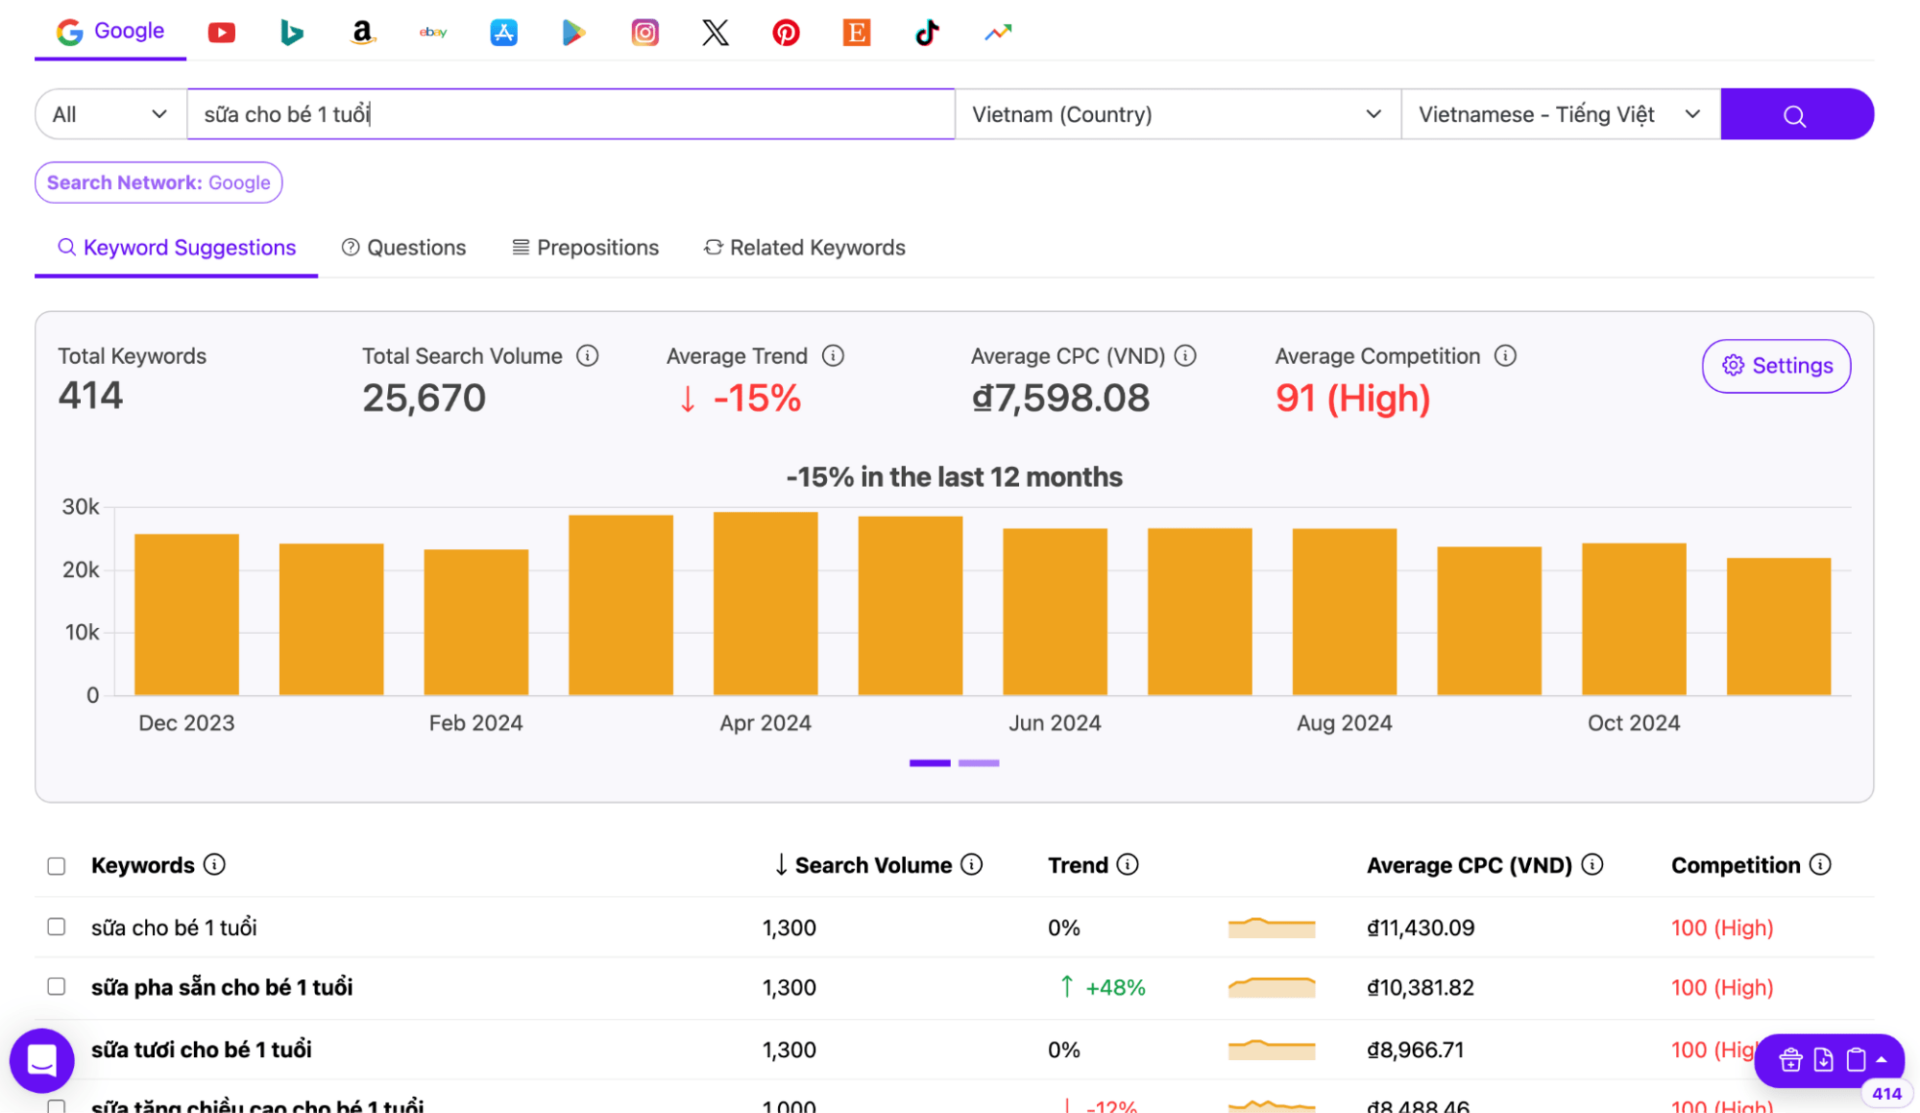Image resolution: width=1920 pixels, height=1113 pixels.
Task: Switch to X (Twitter) keyword source icon
Action: tap(715, 33)
